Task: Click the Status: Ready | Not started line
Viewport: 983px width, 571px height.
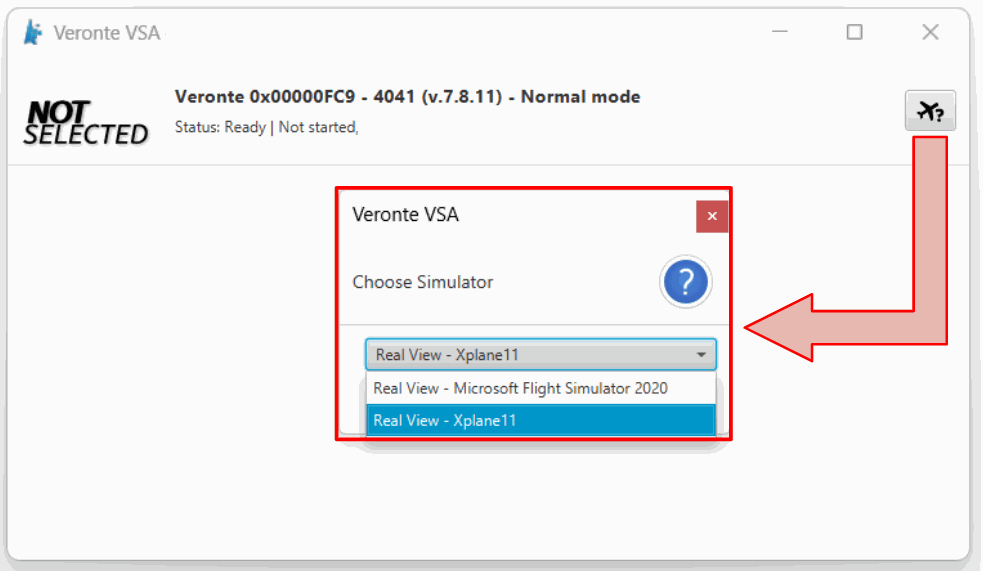Action: pyautogui.click(x=266, y=127)
